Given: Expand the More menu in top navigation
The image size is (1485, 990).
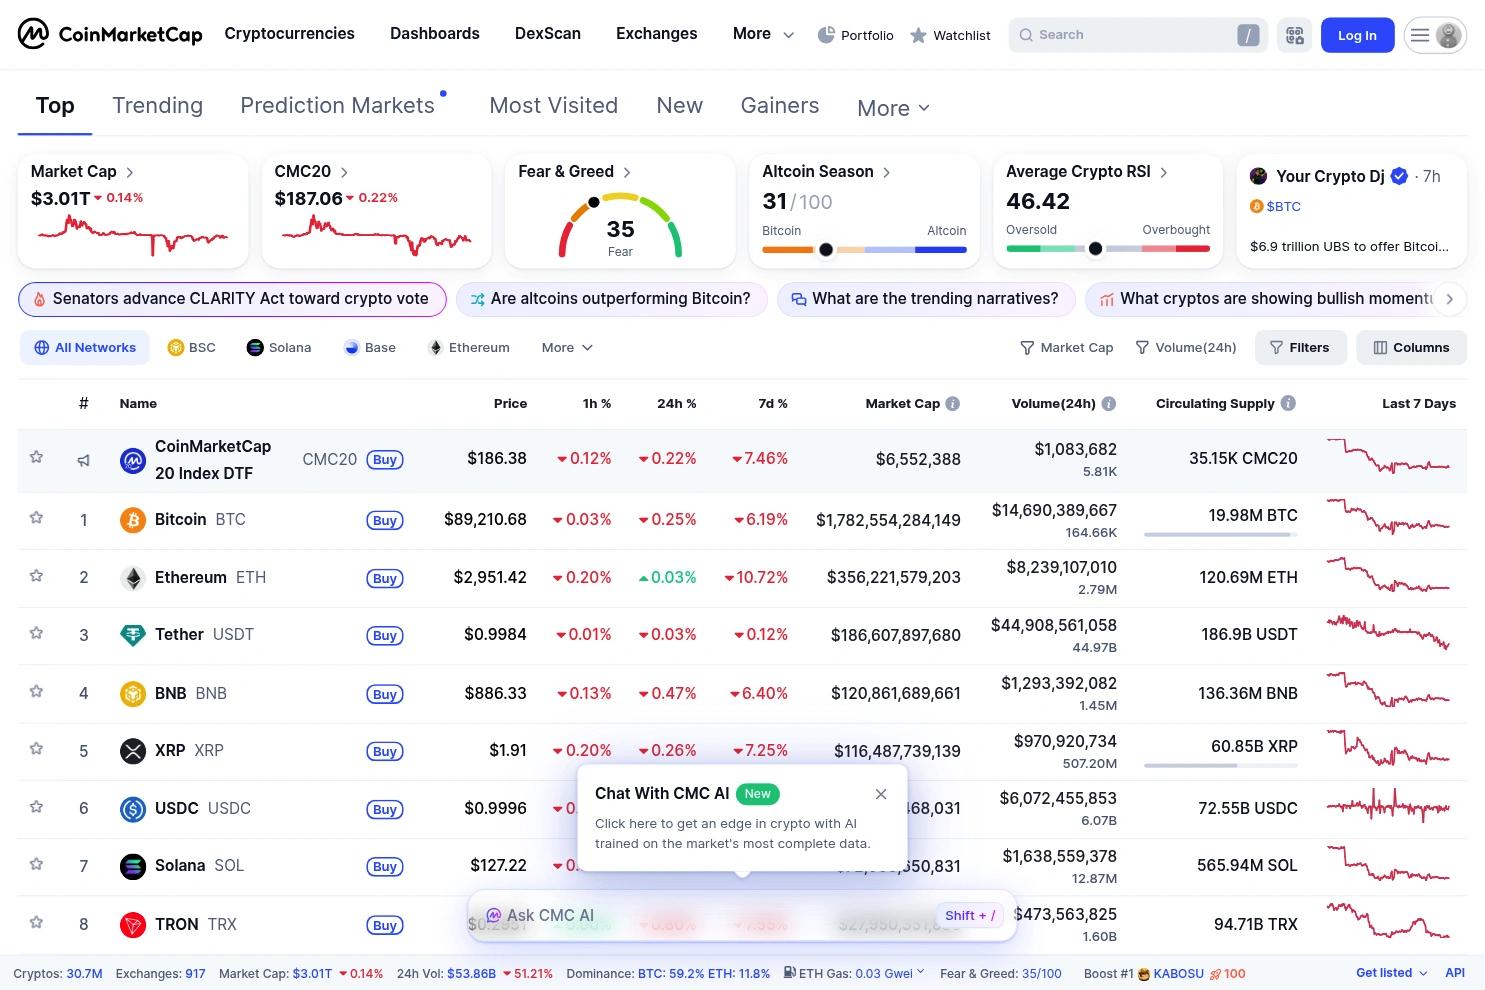Looking at the screenshot, I should point(763,34).
